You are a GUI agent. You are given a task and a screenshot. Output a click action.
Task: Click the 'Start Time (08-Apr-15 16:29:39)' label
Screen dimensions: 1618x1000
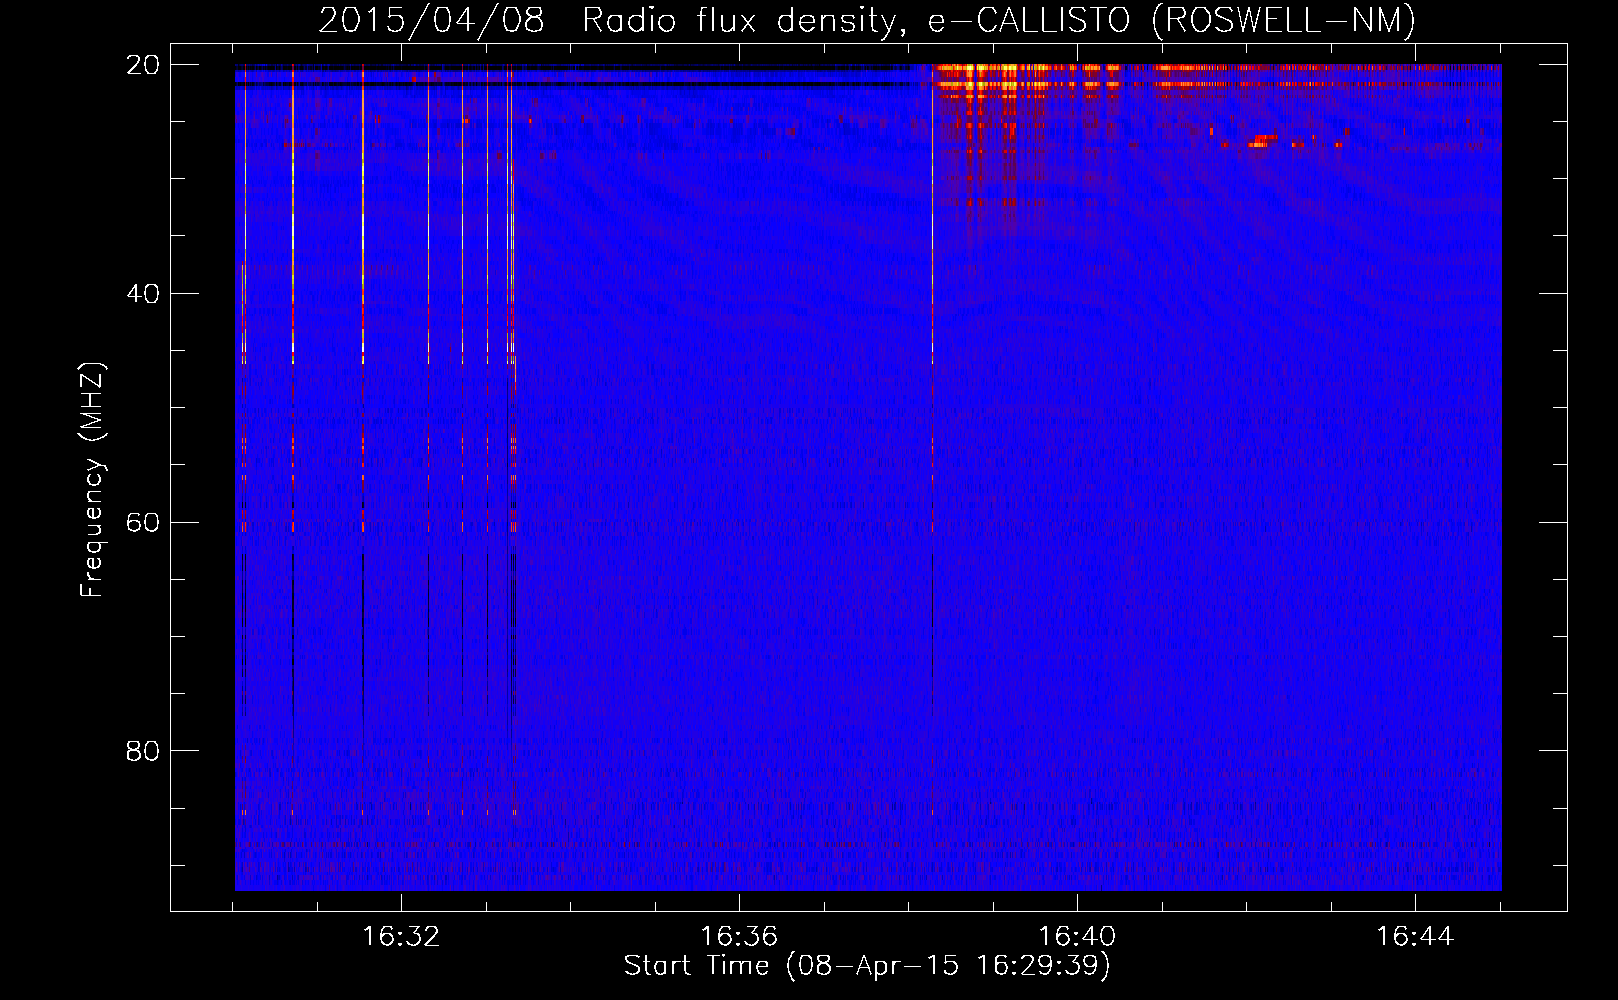tap(867, 966)
